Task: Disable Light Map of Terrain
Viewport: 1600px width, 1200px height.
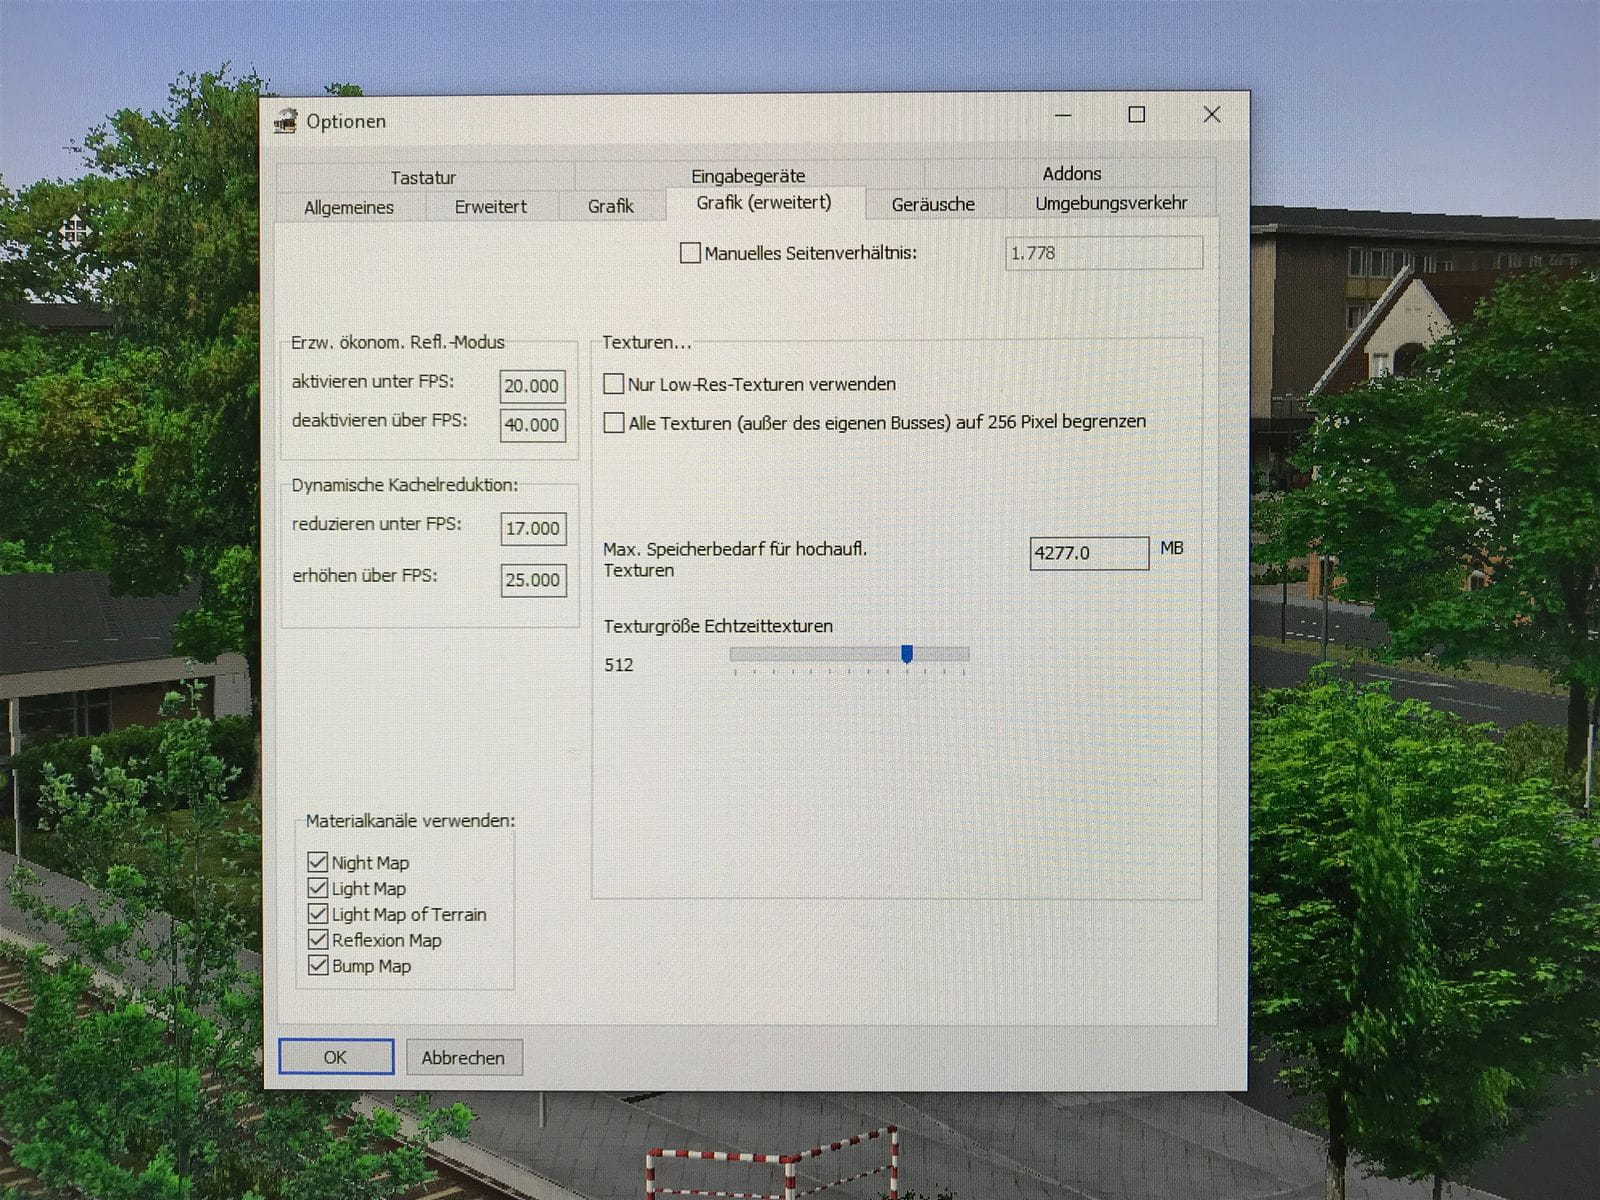Action: click(318, 914)
